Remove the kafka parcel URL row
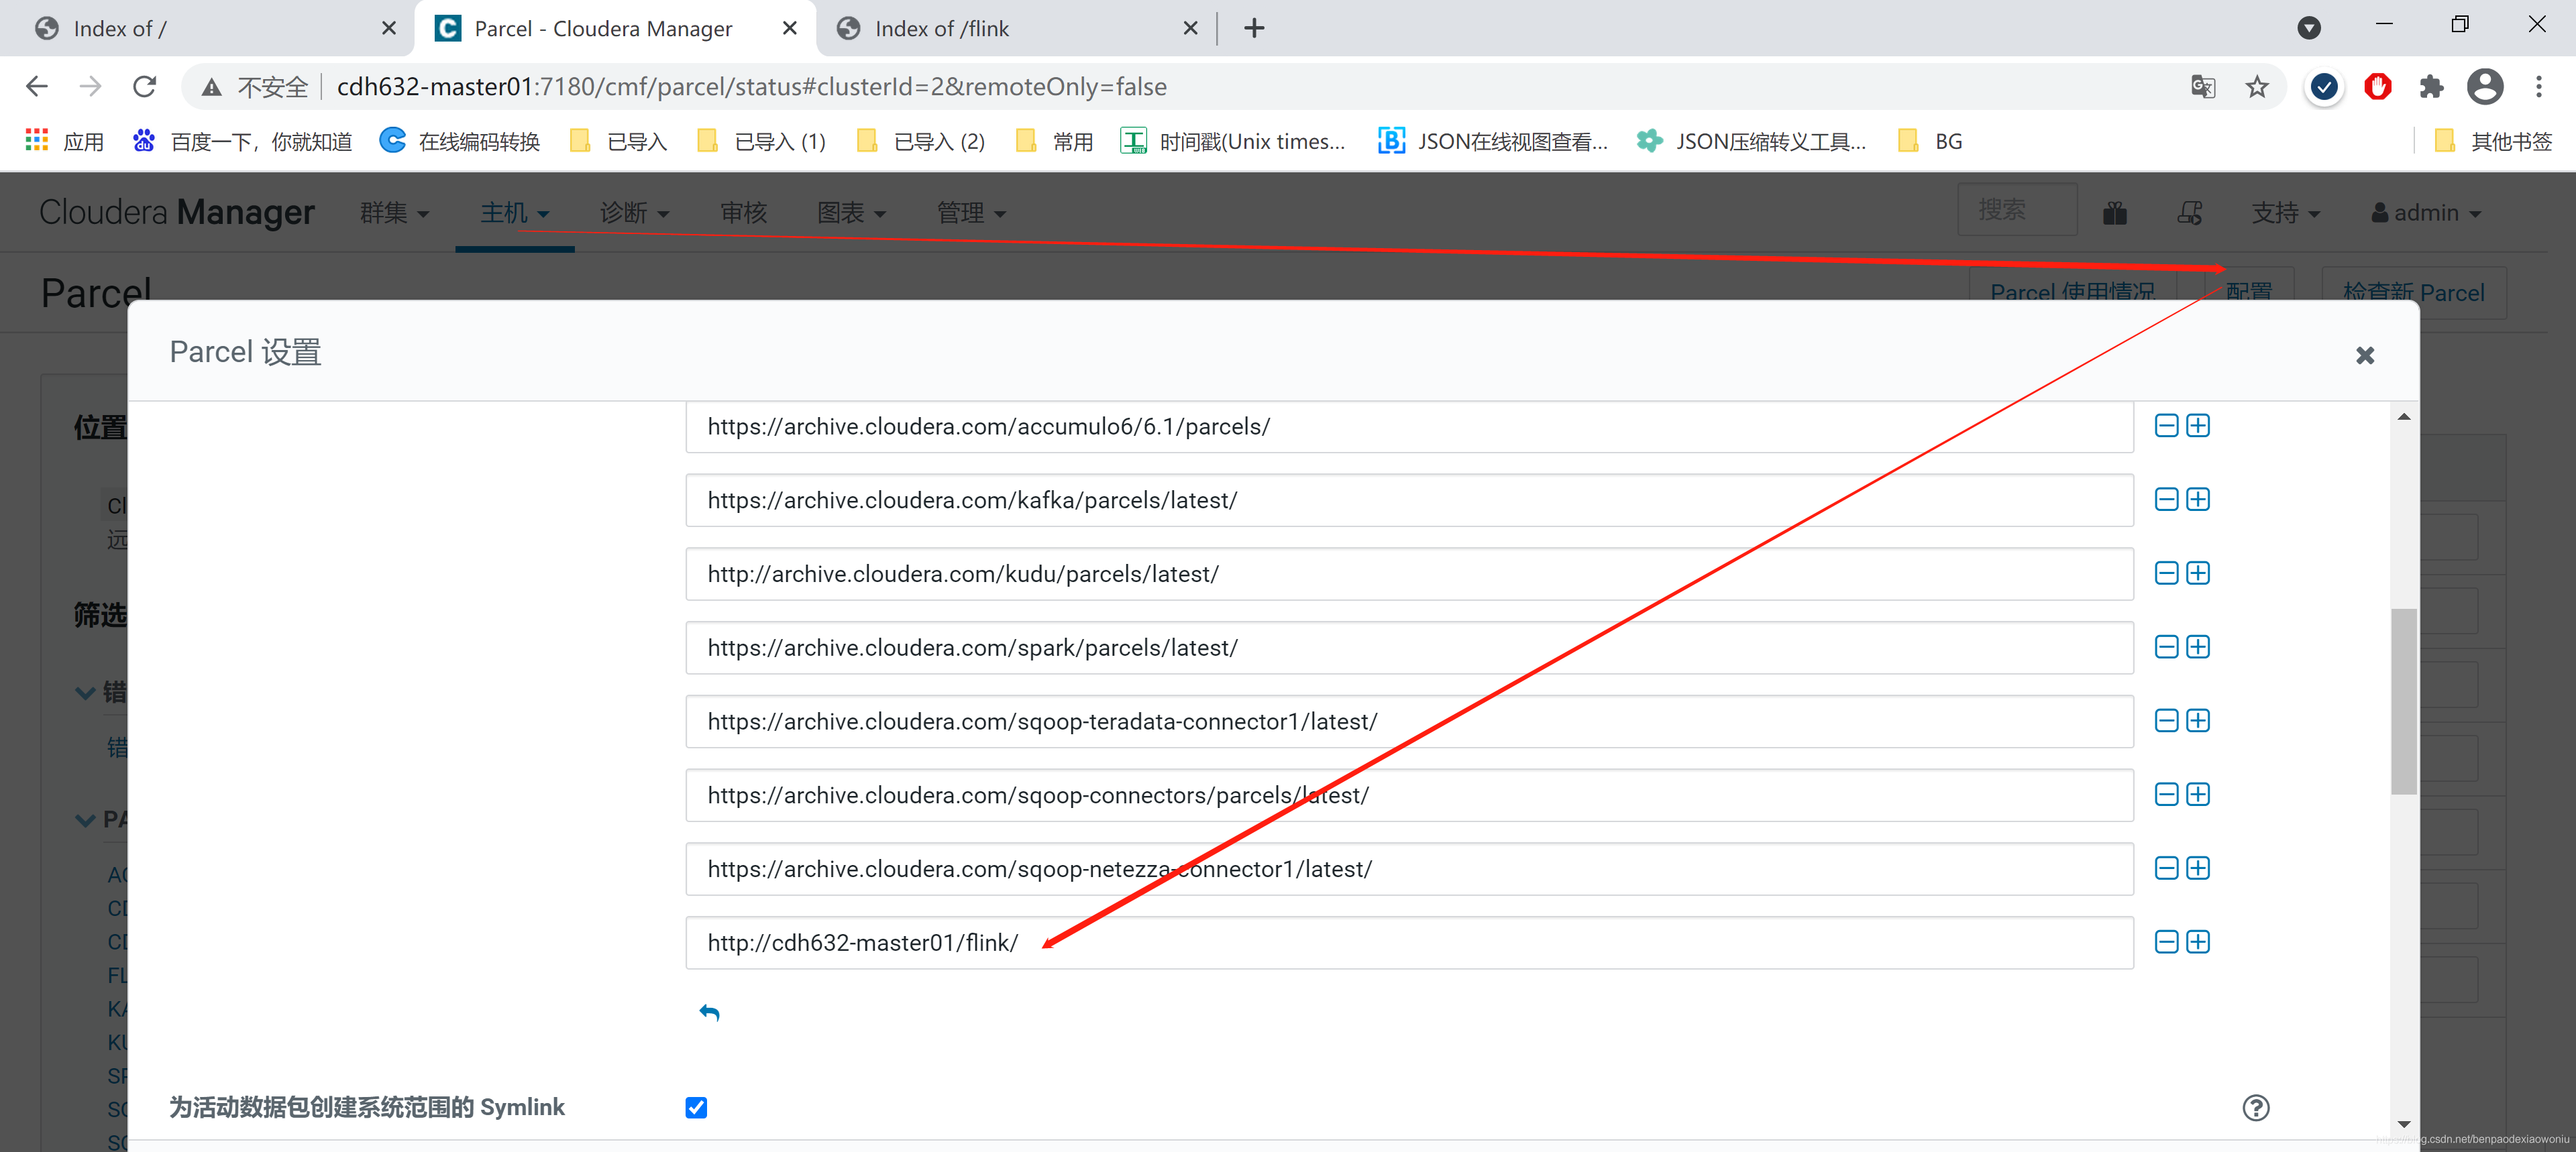2576x1152 pixels. coord(2166,499)
